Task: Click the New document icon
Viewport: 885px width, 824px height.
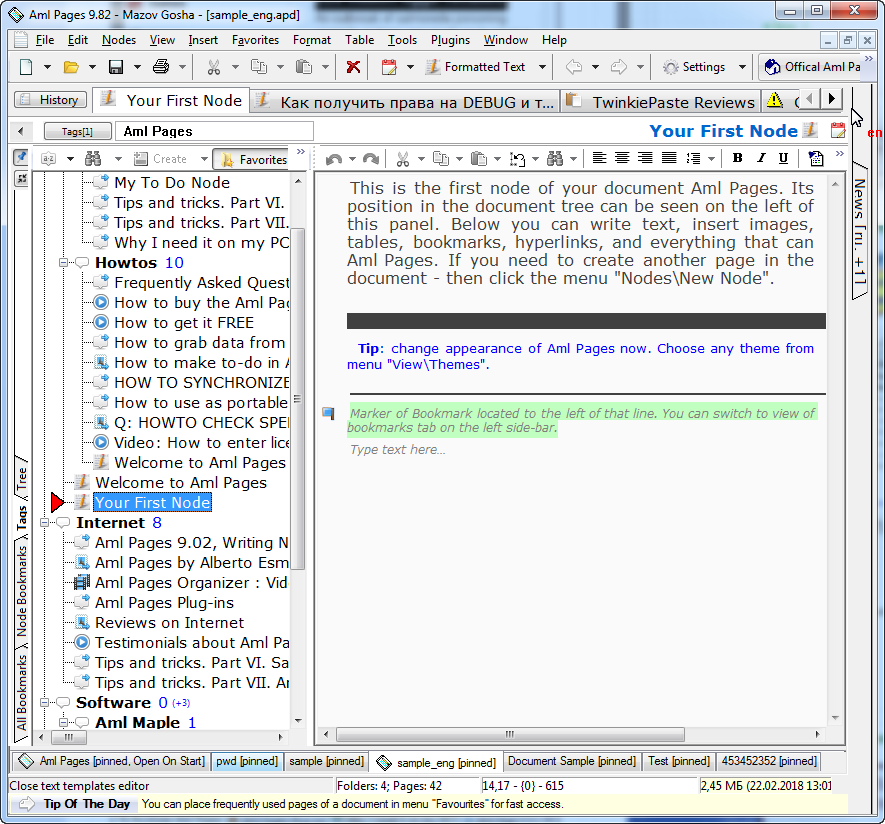Action: pyautogui.click(x=26, y=67)
